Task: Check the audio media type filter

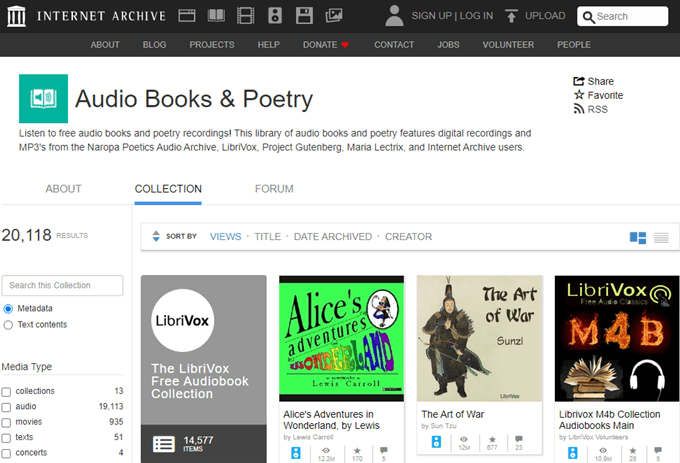Action: (x=8, y=407)
